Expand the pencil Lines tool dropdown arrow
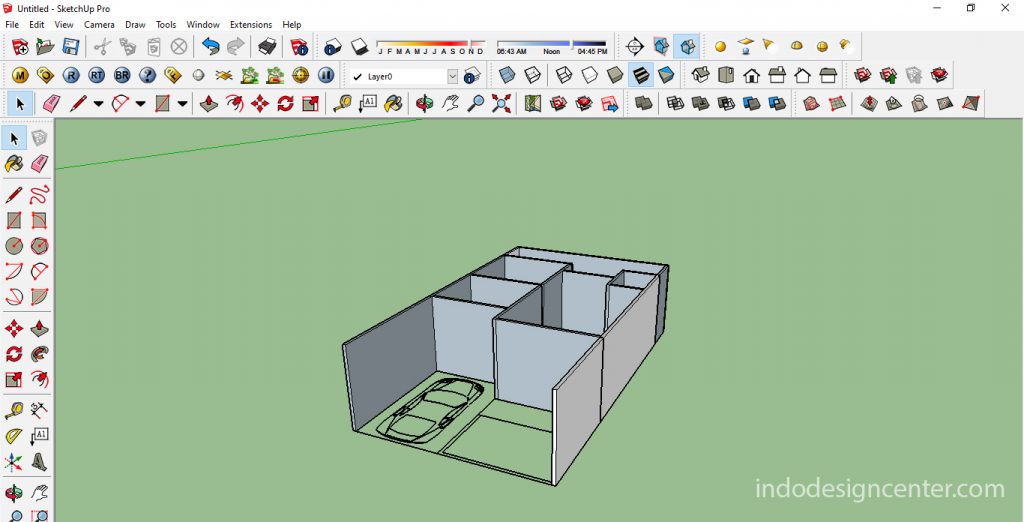This screenshot has width=1024, height=522. (98, 103)
